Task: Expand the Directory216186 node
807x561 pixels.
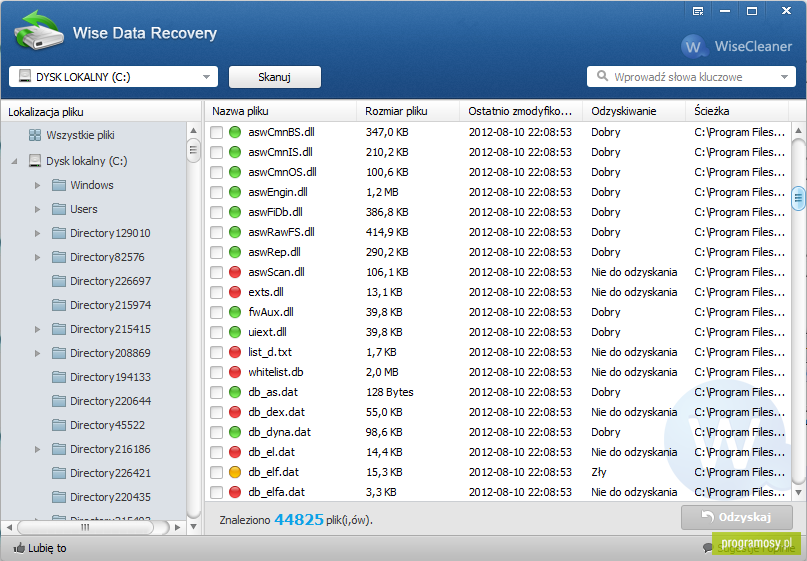Action: pyautogui.click(x=37, y=449)
